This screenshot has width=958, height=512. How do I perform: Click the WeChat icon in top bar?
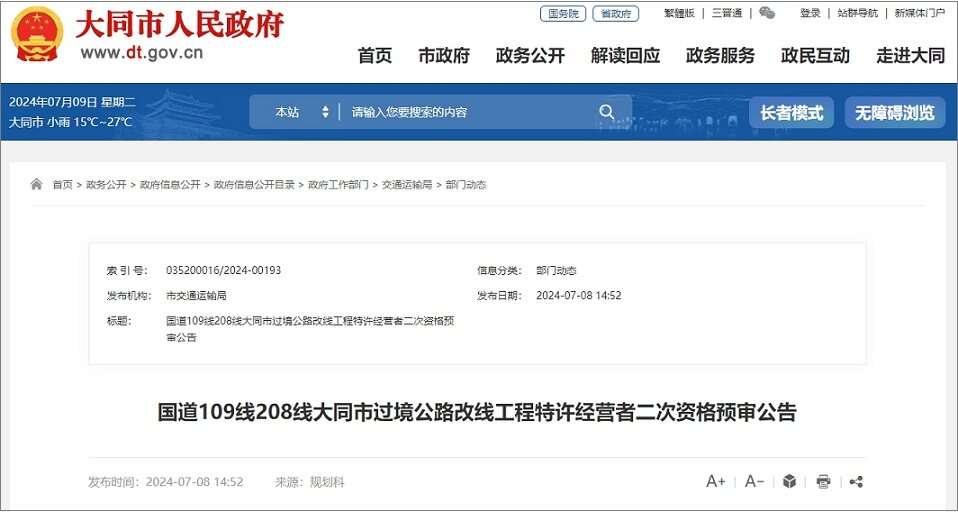point(767,13)
